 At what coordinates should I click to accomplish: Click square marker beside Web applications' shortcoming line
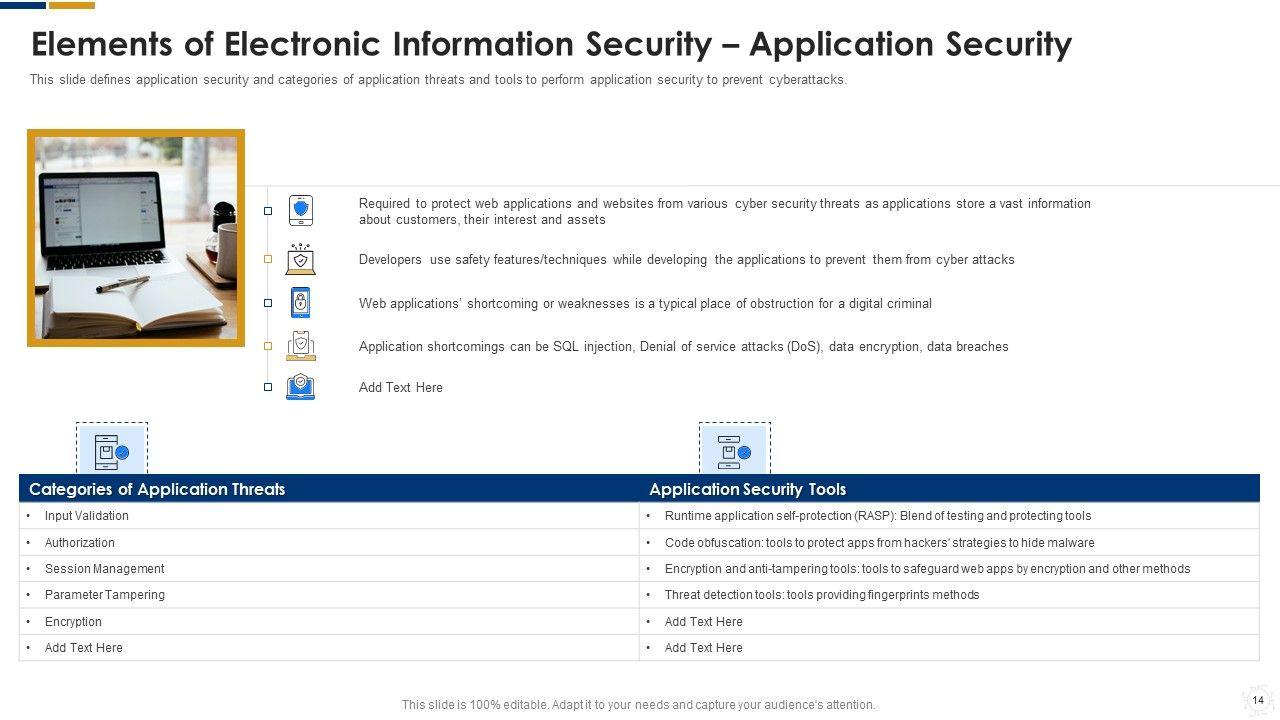(268, 303)
